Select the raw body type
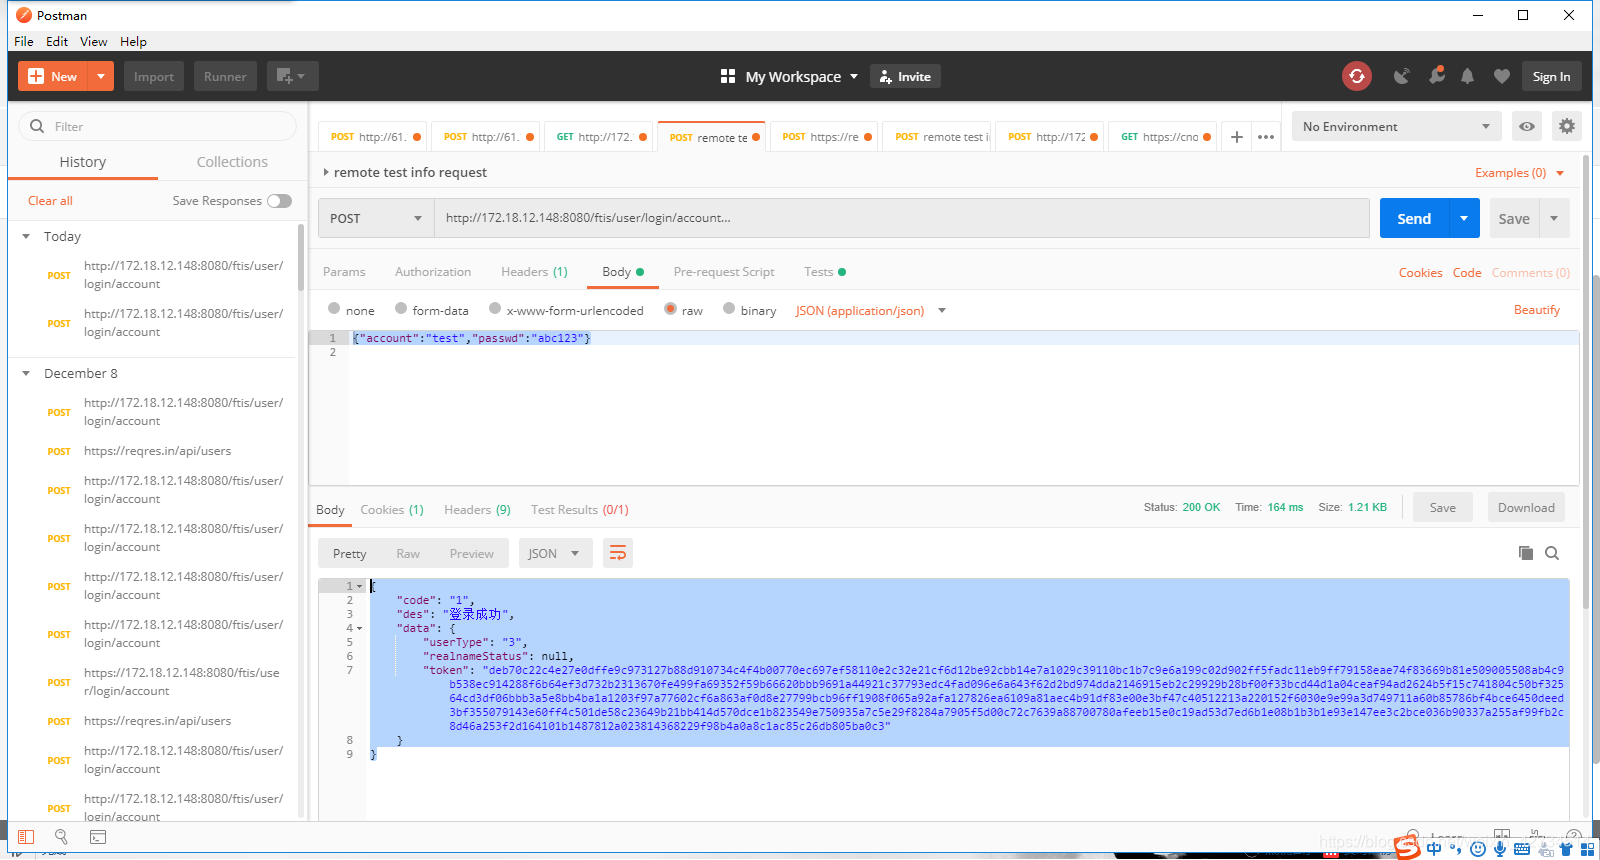 click(x=670, y=309)
